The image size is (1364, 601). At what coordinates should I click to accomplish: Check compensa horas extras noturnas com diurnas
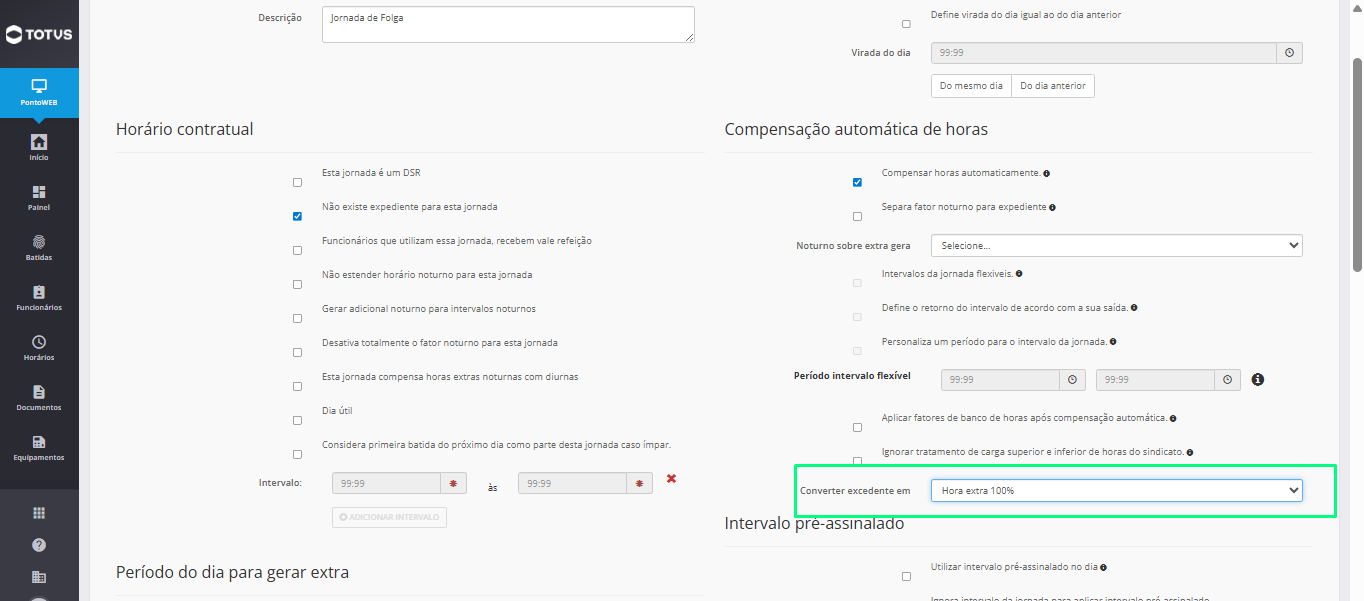coord(297,386)
